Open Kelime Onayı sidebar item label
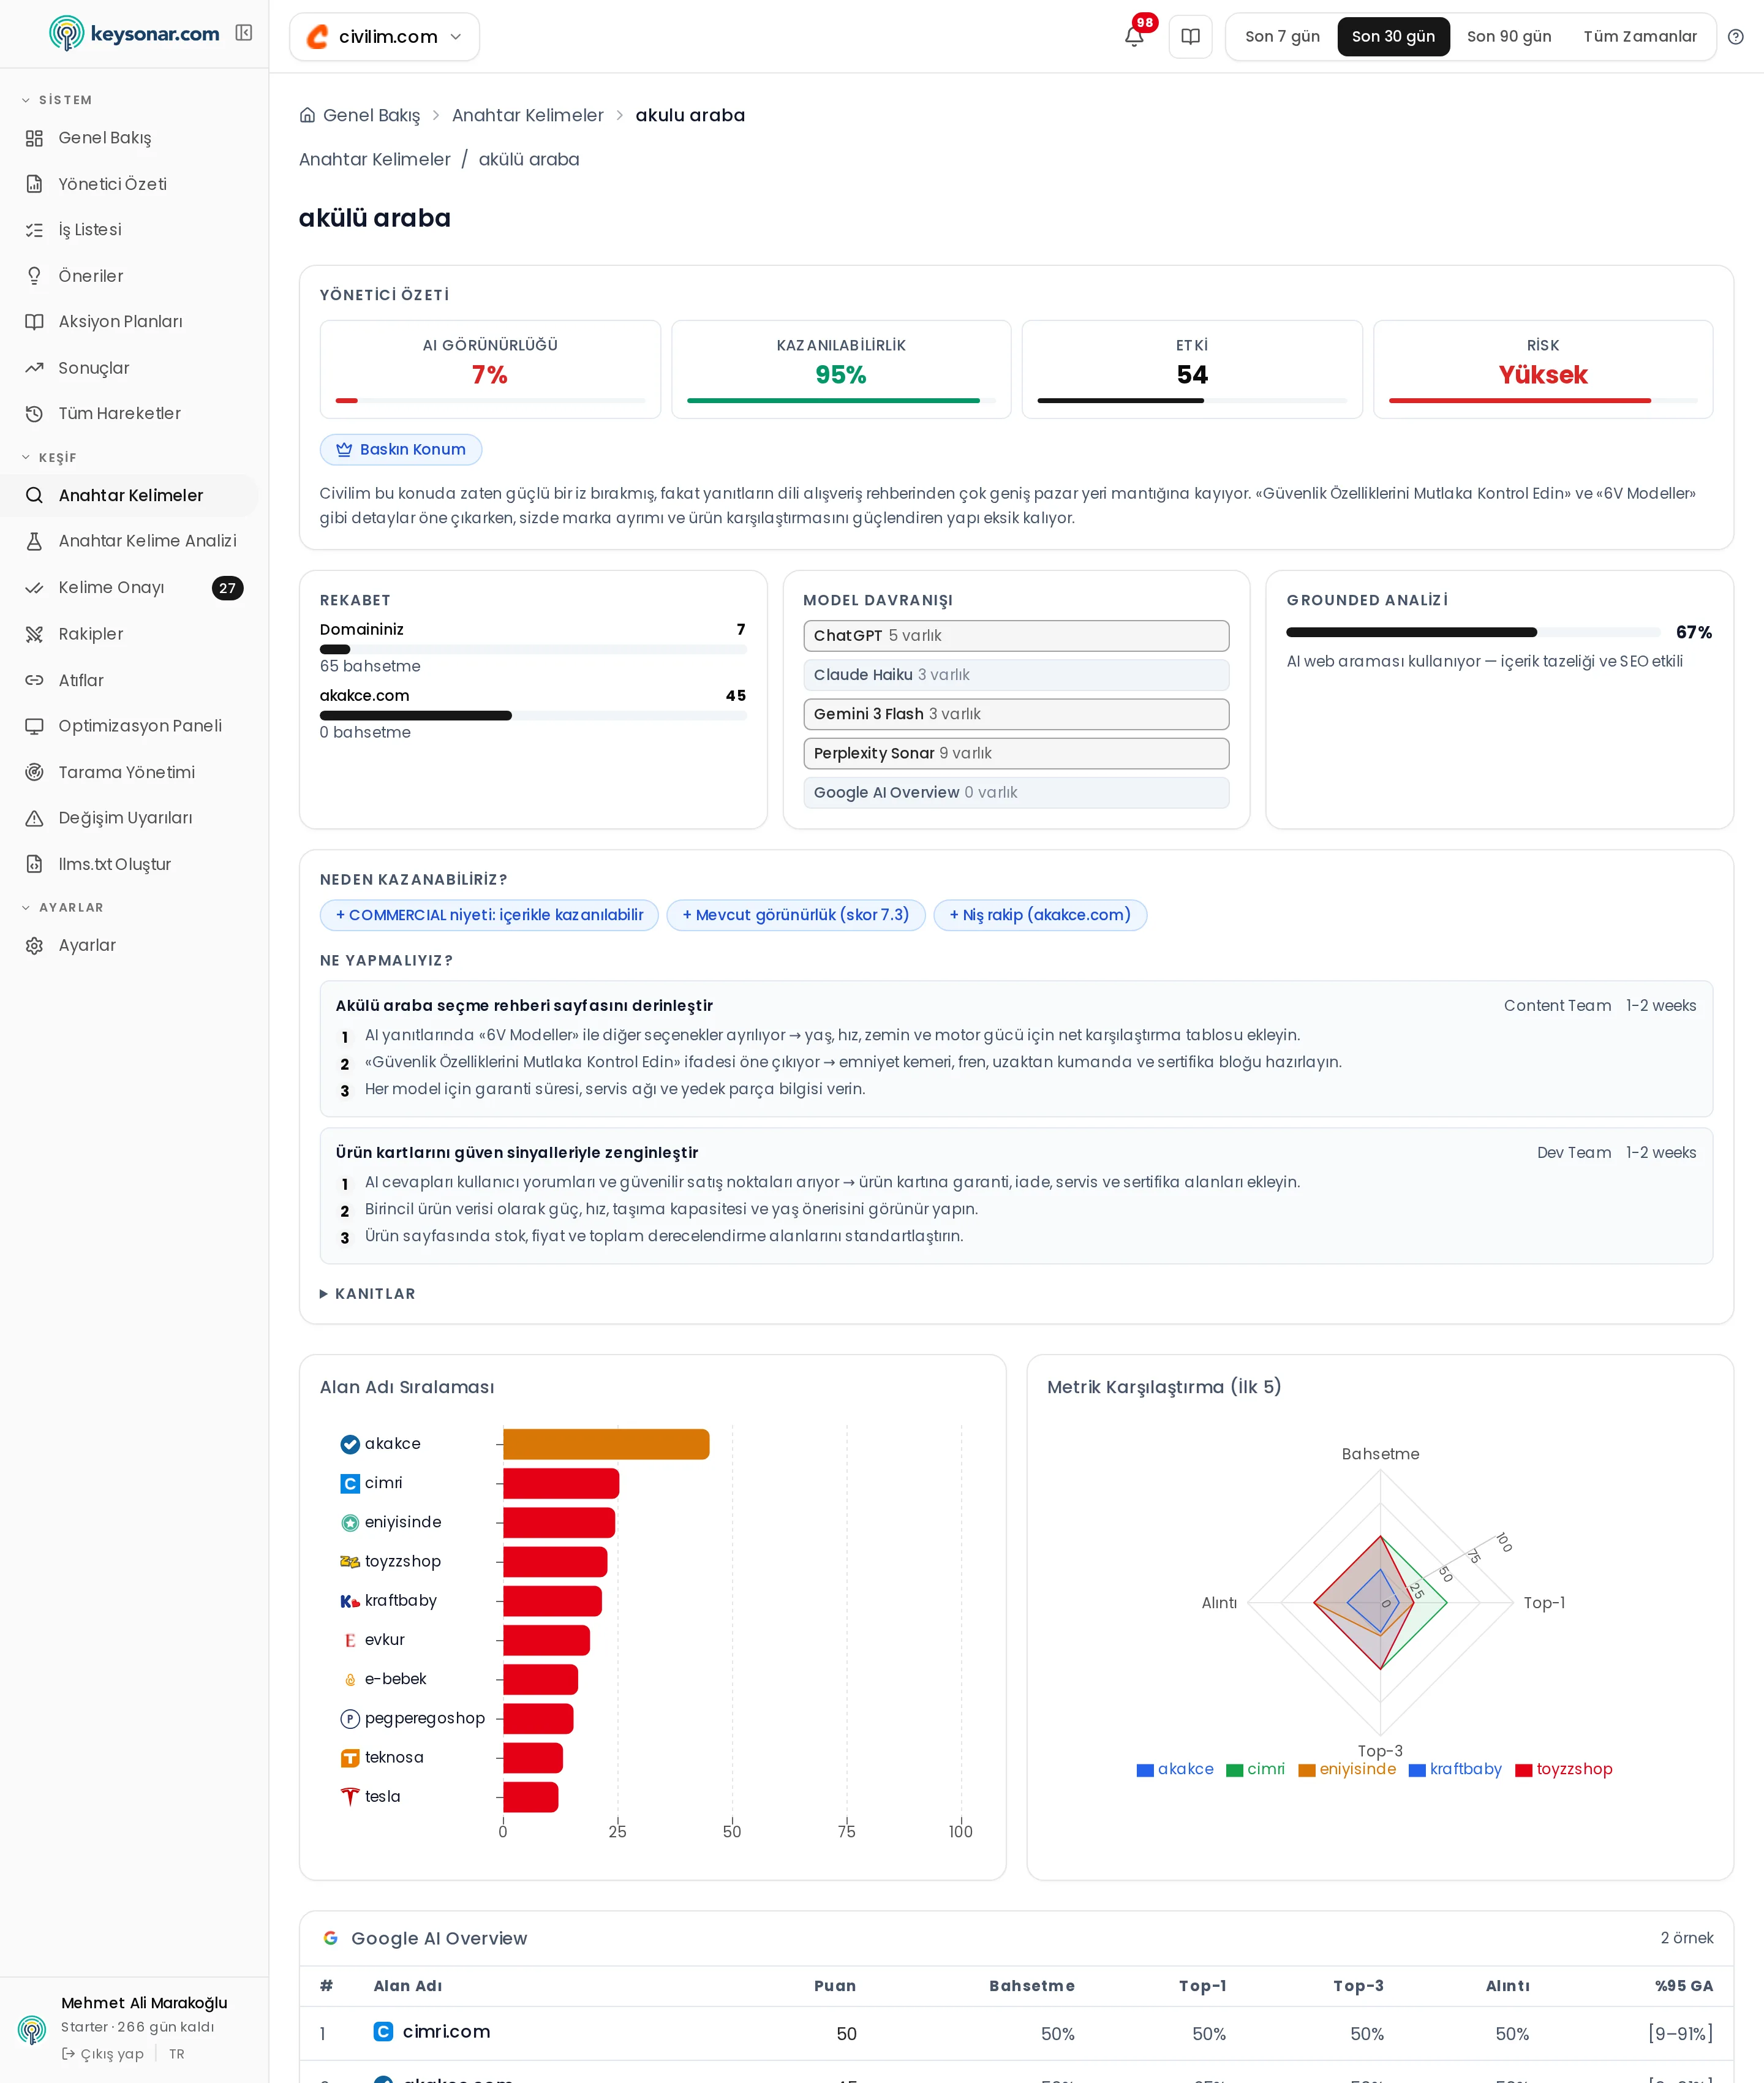The height and width of the screenshot is (2083, 1764). tap(111, 588)
